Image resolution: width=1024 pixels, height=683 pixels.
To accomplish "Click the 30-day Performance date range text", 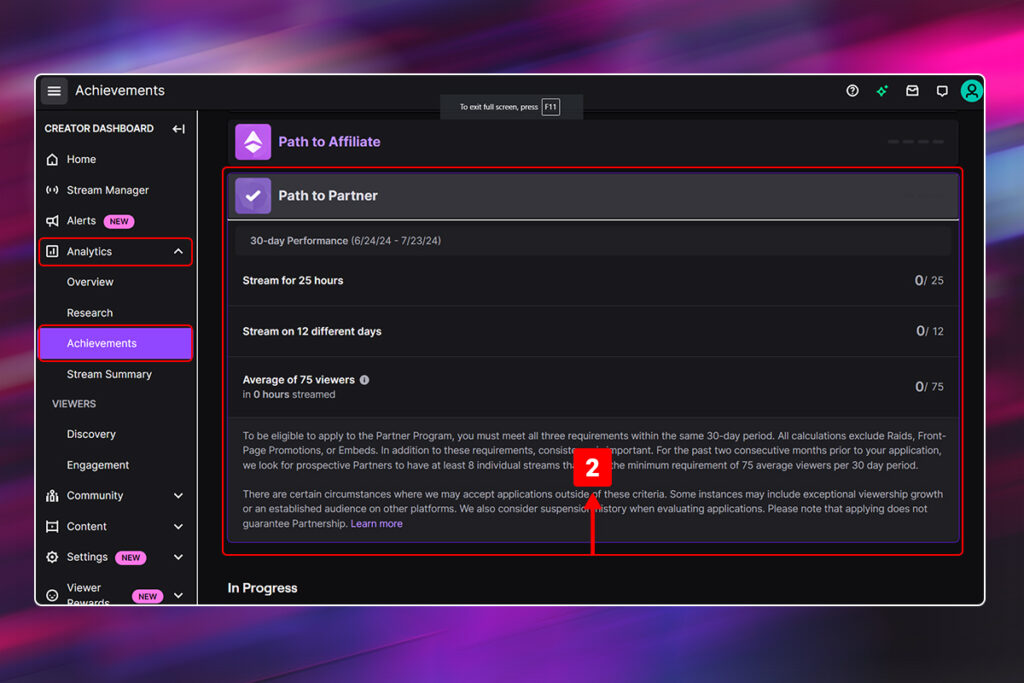I will [345, 241].
